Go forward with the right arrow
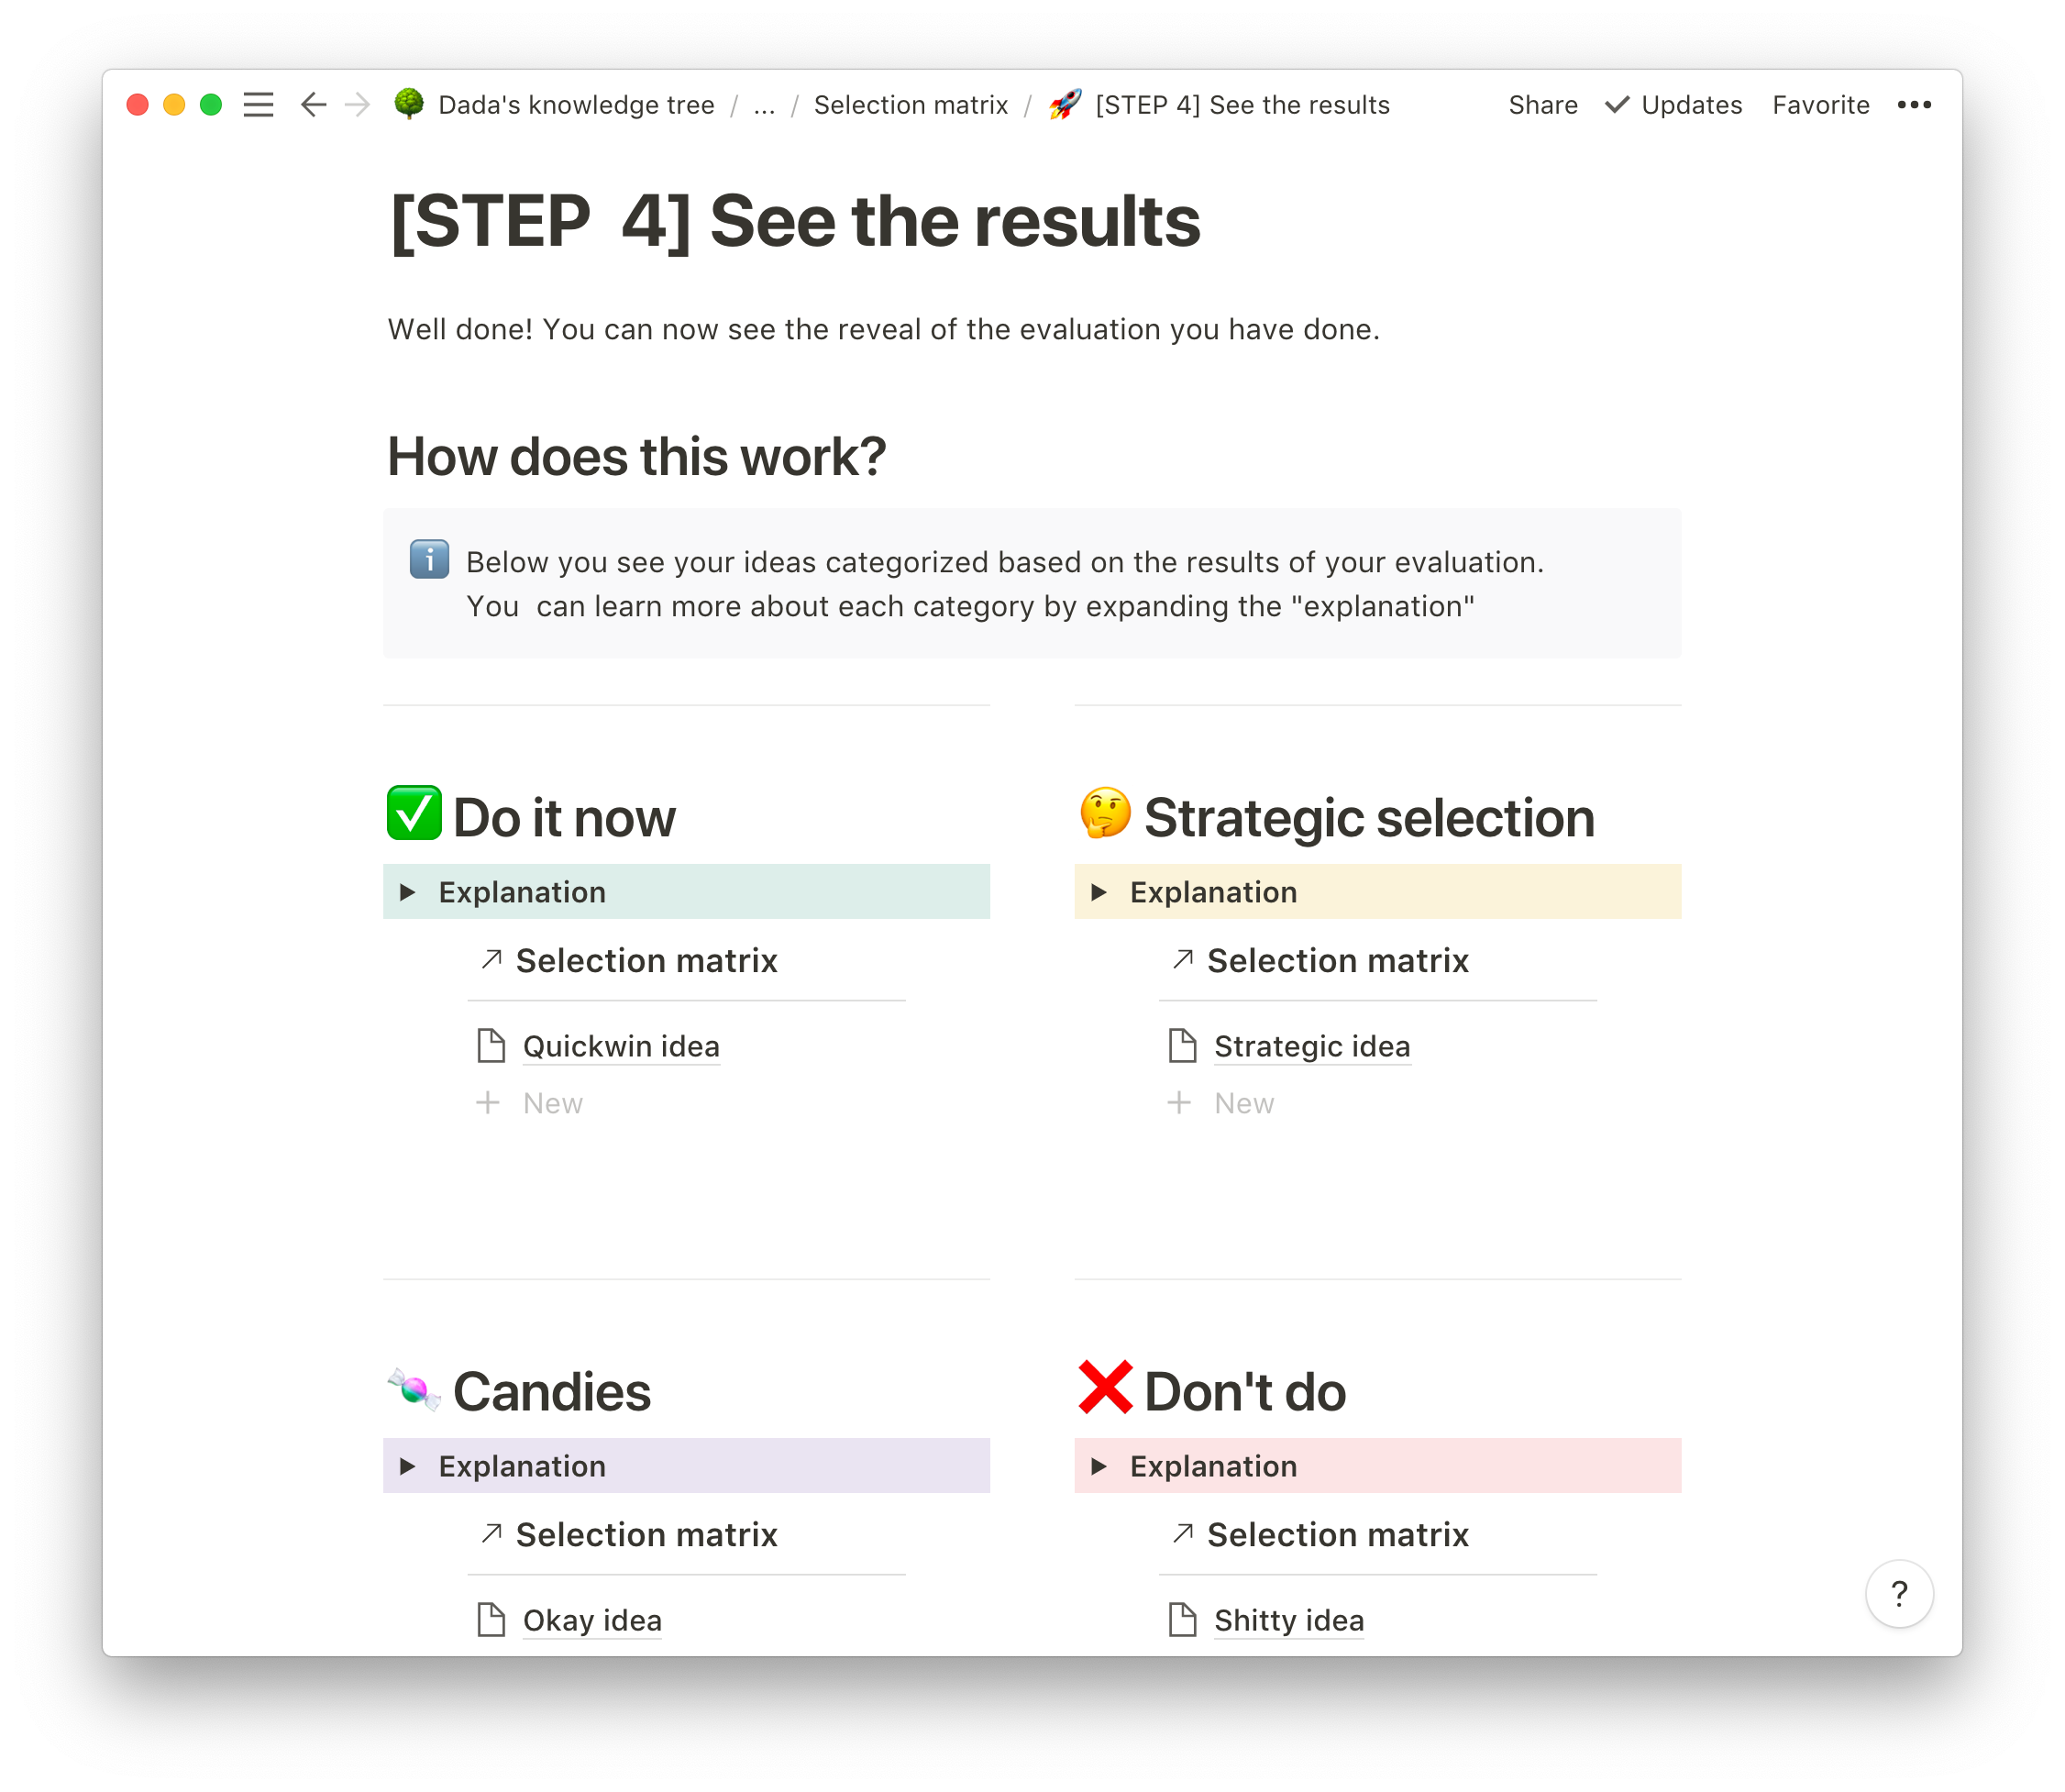This screenshot has height=1792, width=2065. click(x=357, y=105)
